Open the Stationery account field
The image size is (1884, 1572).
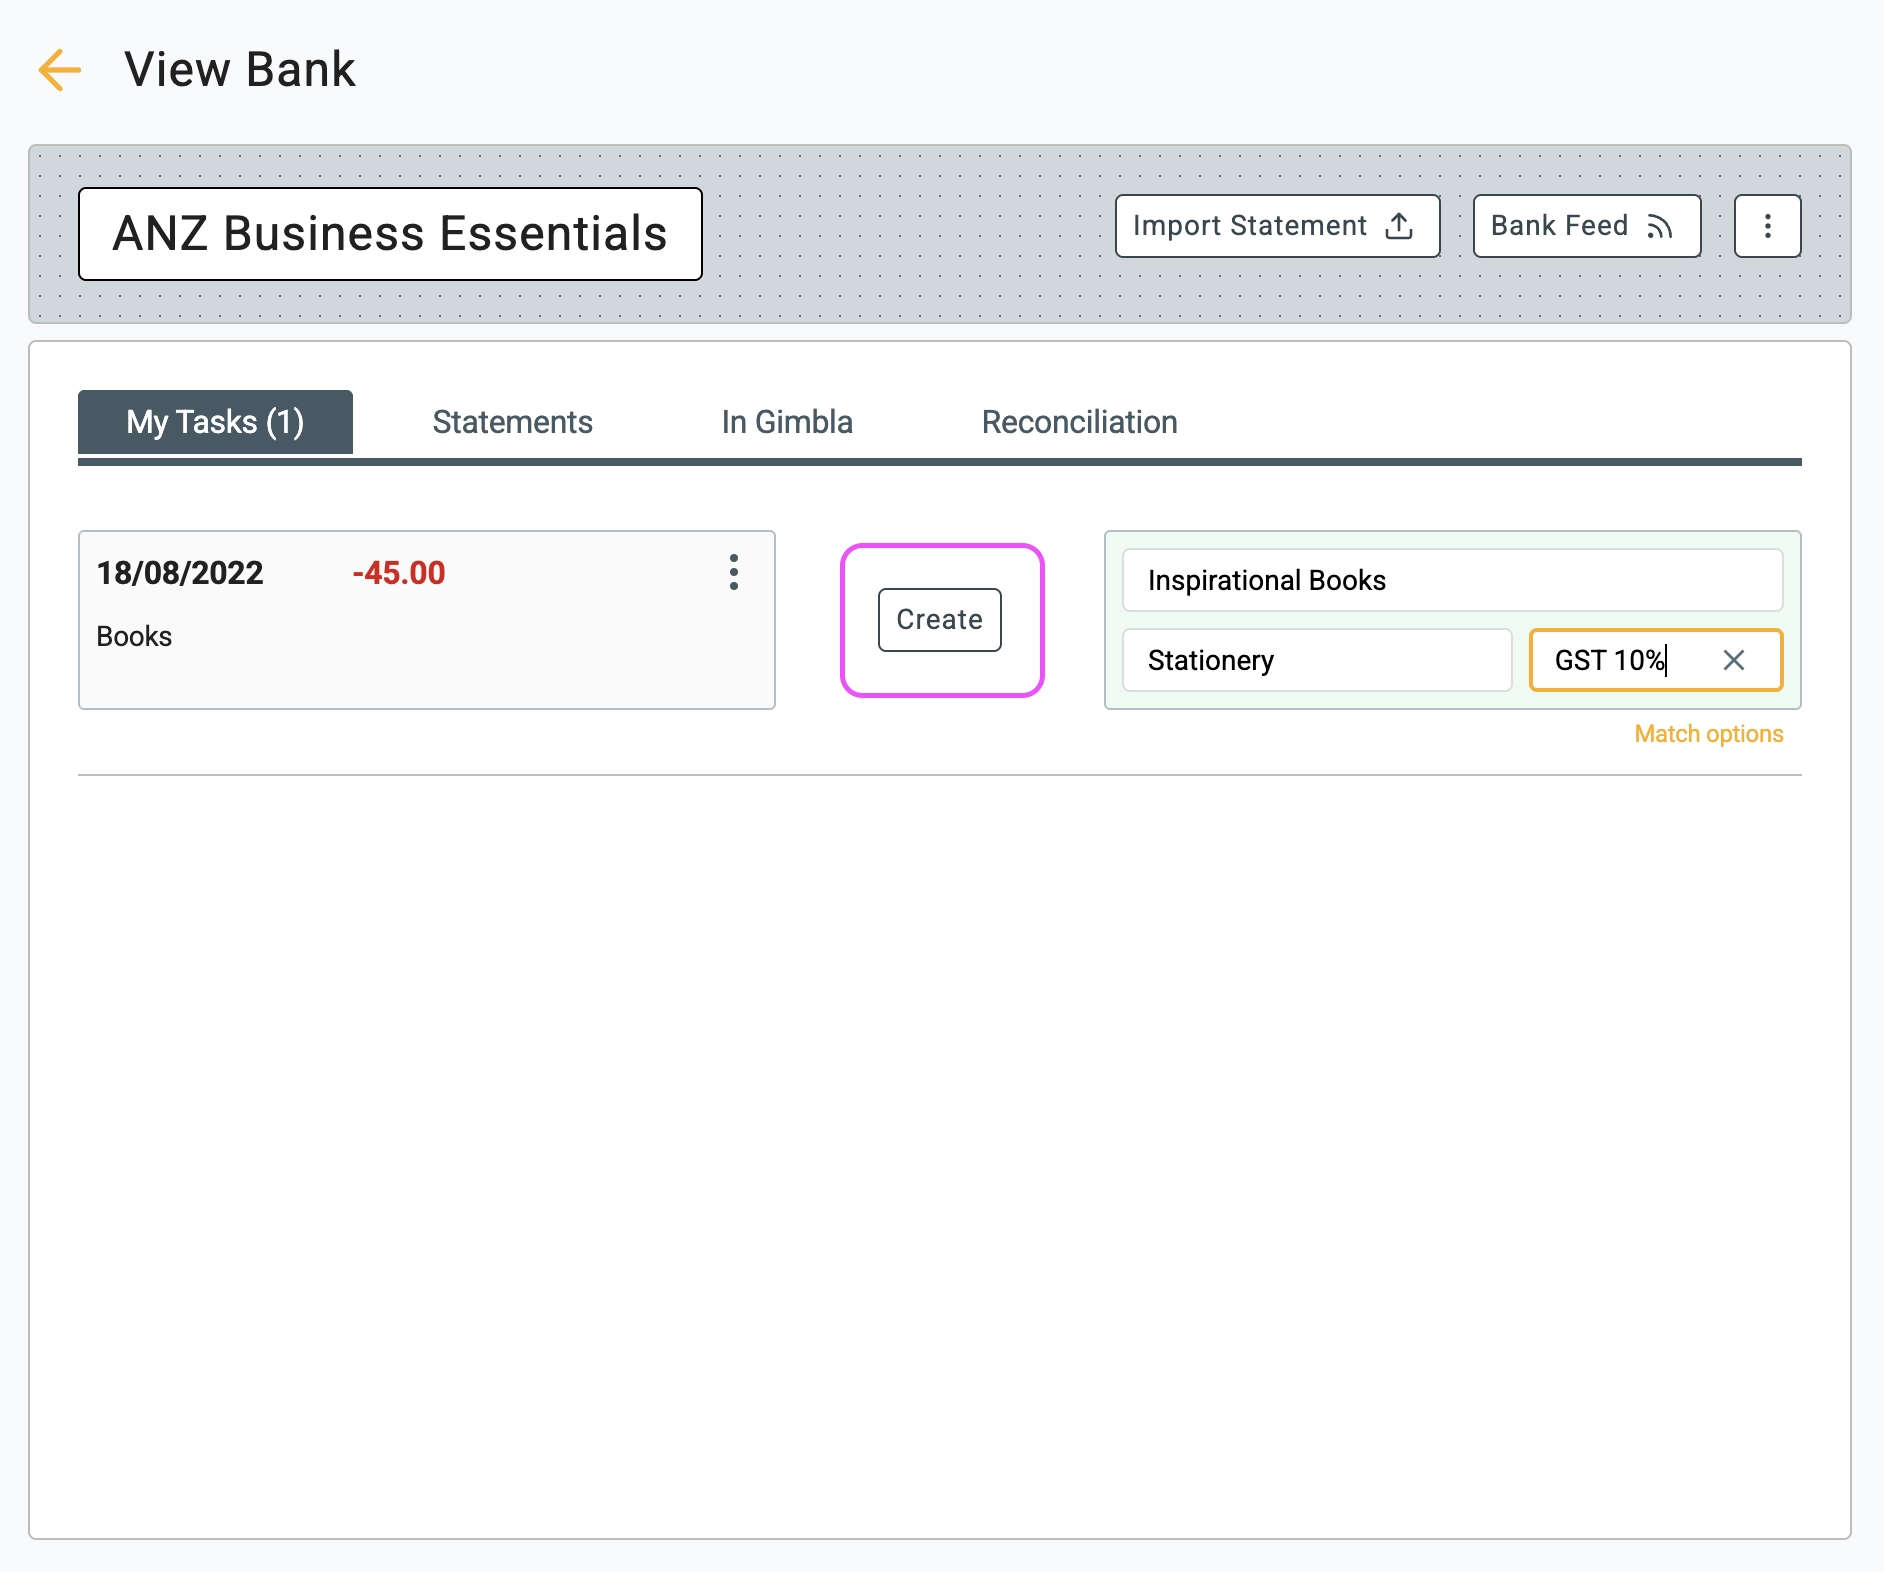coord(1317,660)
